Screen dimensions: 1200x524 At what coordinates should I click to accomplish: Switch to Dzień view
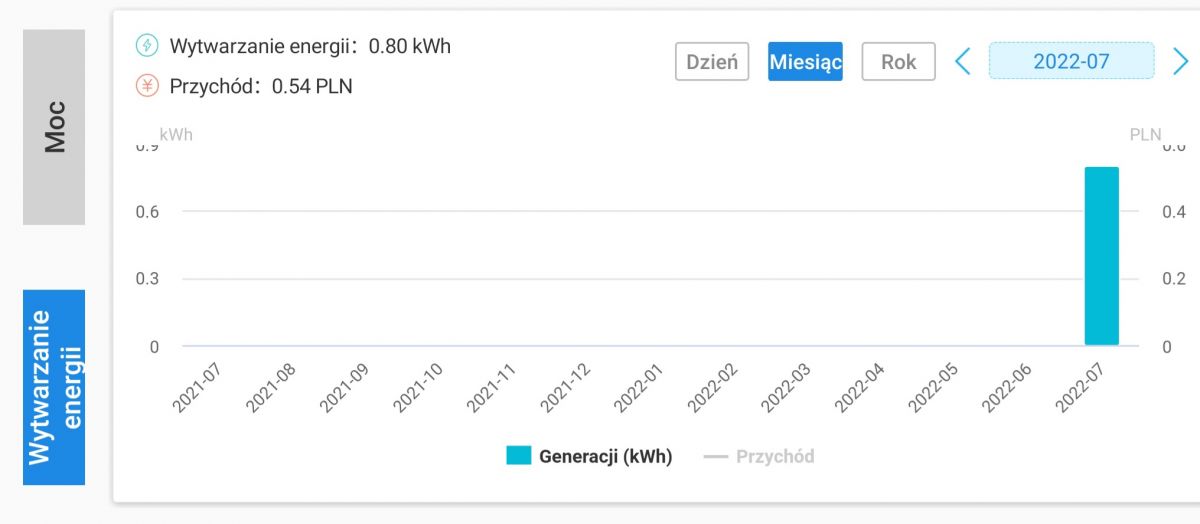point(712,62)
